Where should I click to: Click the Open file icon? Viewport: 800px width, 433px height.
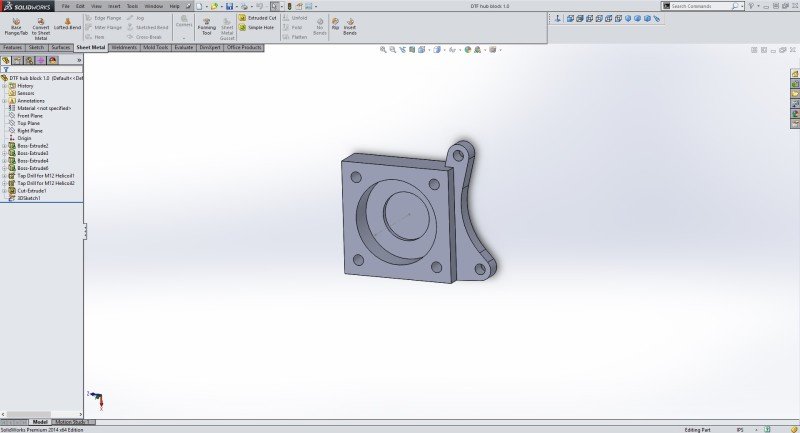[214, 6]
